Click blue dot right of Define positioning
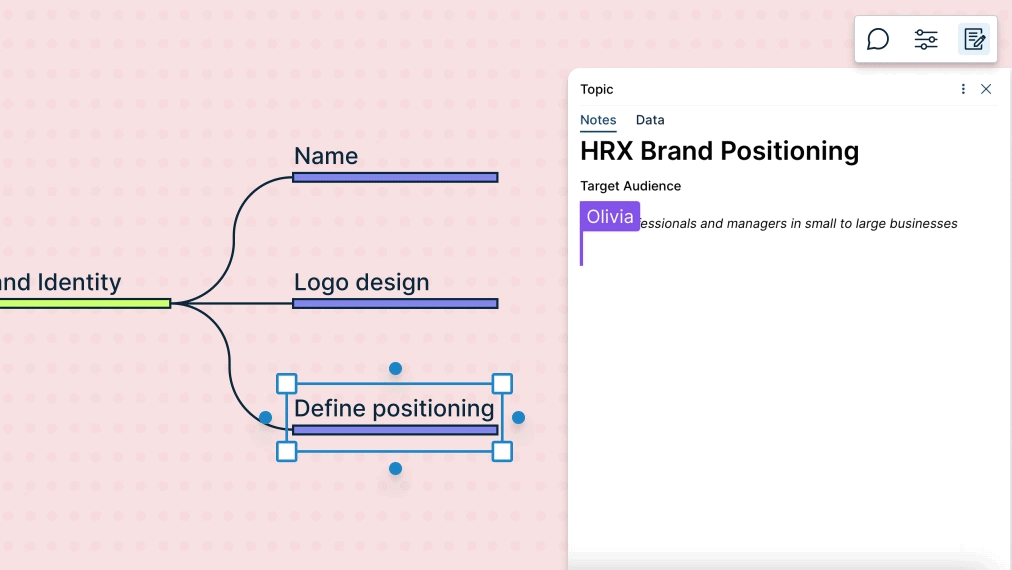The image size is (1012, 570). [518, 417]
